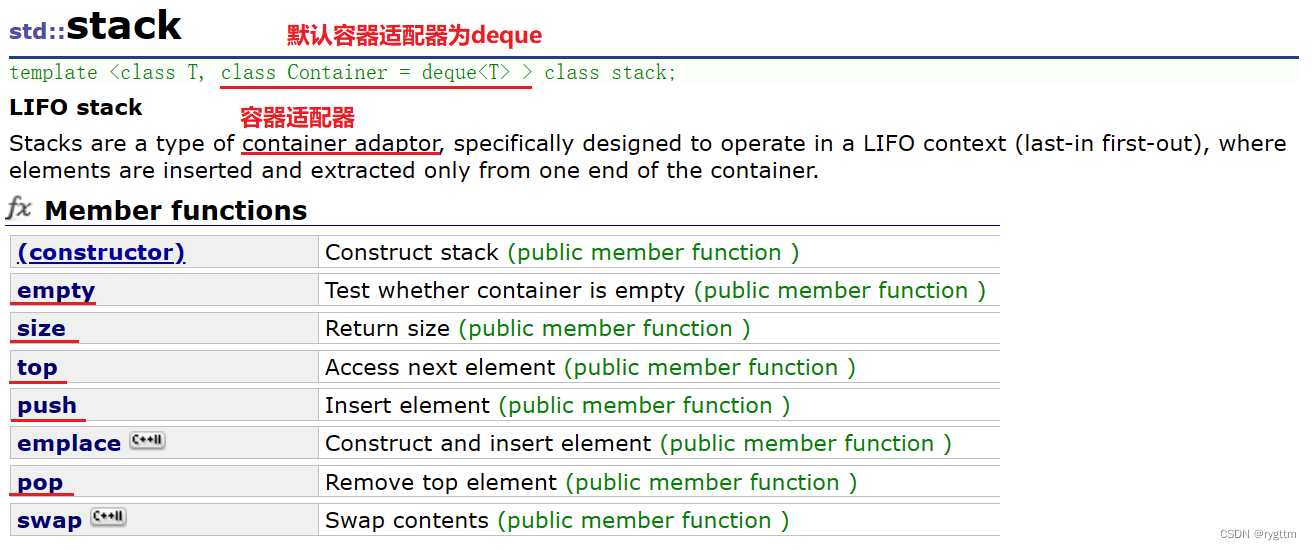Click the LIFO stack heading
1312x550 pixels.
[x=76, y=107]
